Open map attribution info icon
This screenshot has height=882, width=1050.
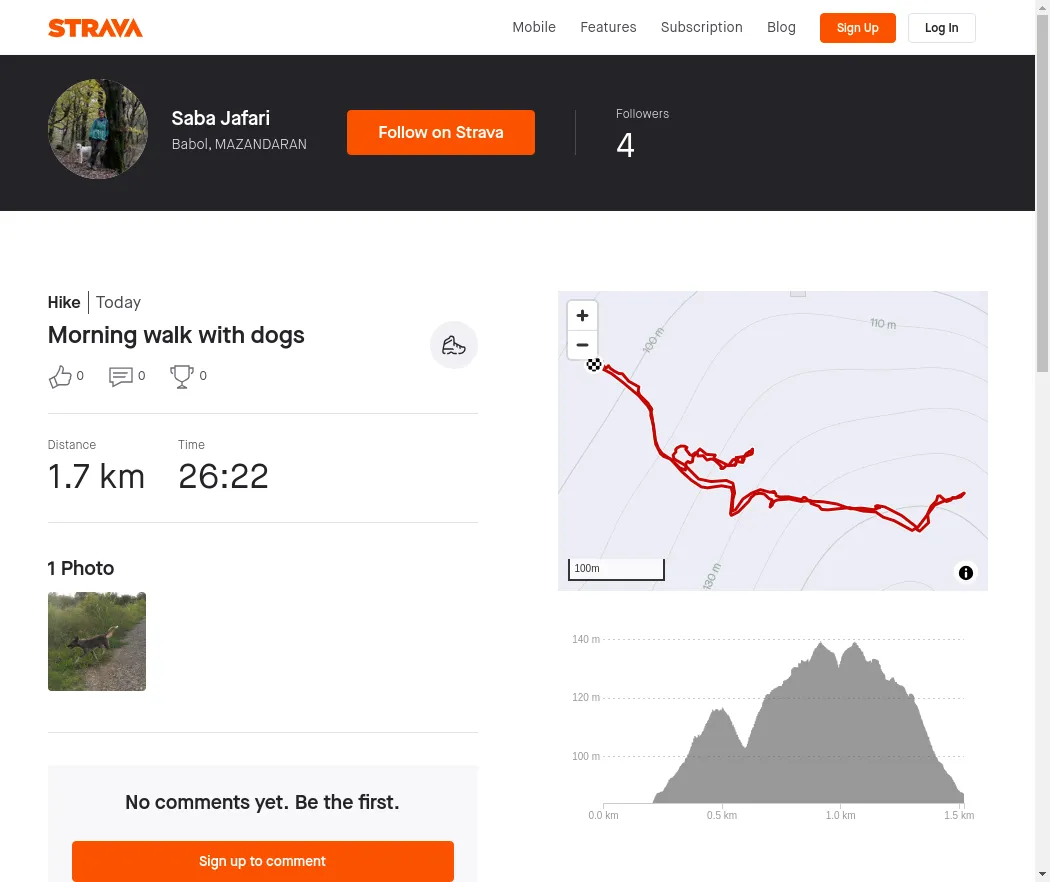pyautogui.click(x=966, y=573)
